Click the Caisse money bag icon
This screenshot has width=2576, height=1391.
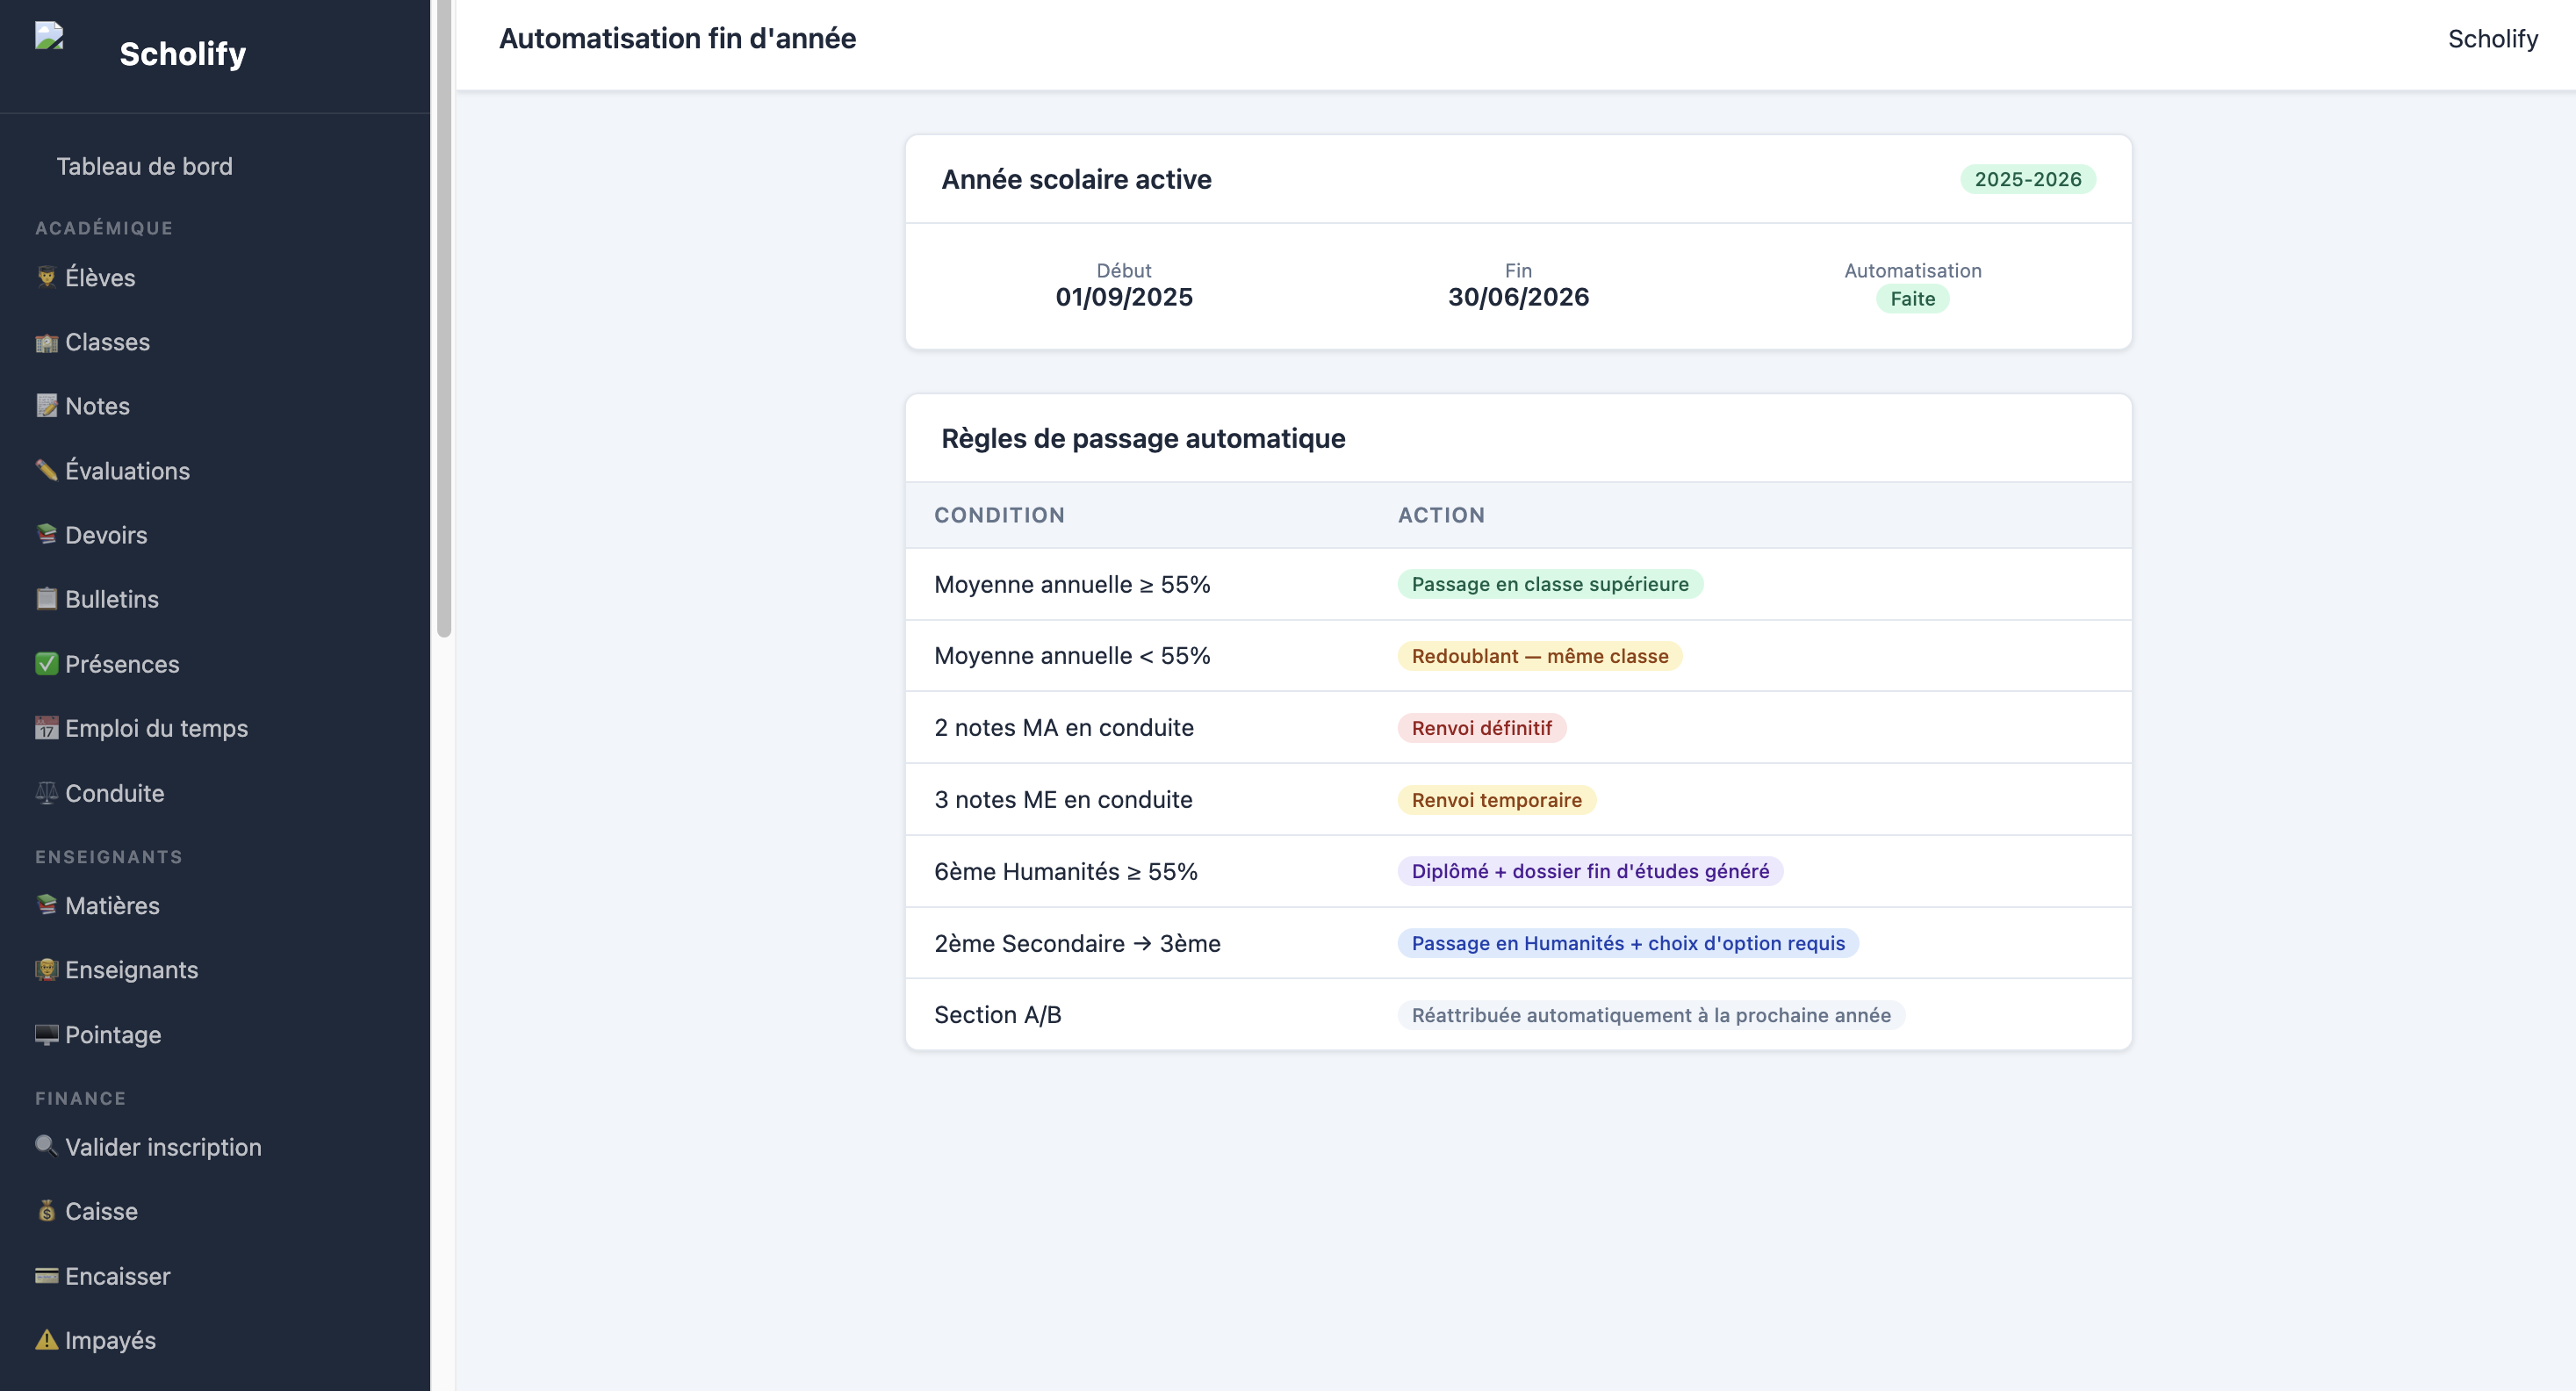[47, 1211]
